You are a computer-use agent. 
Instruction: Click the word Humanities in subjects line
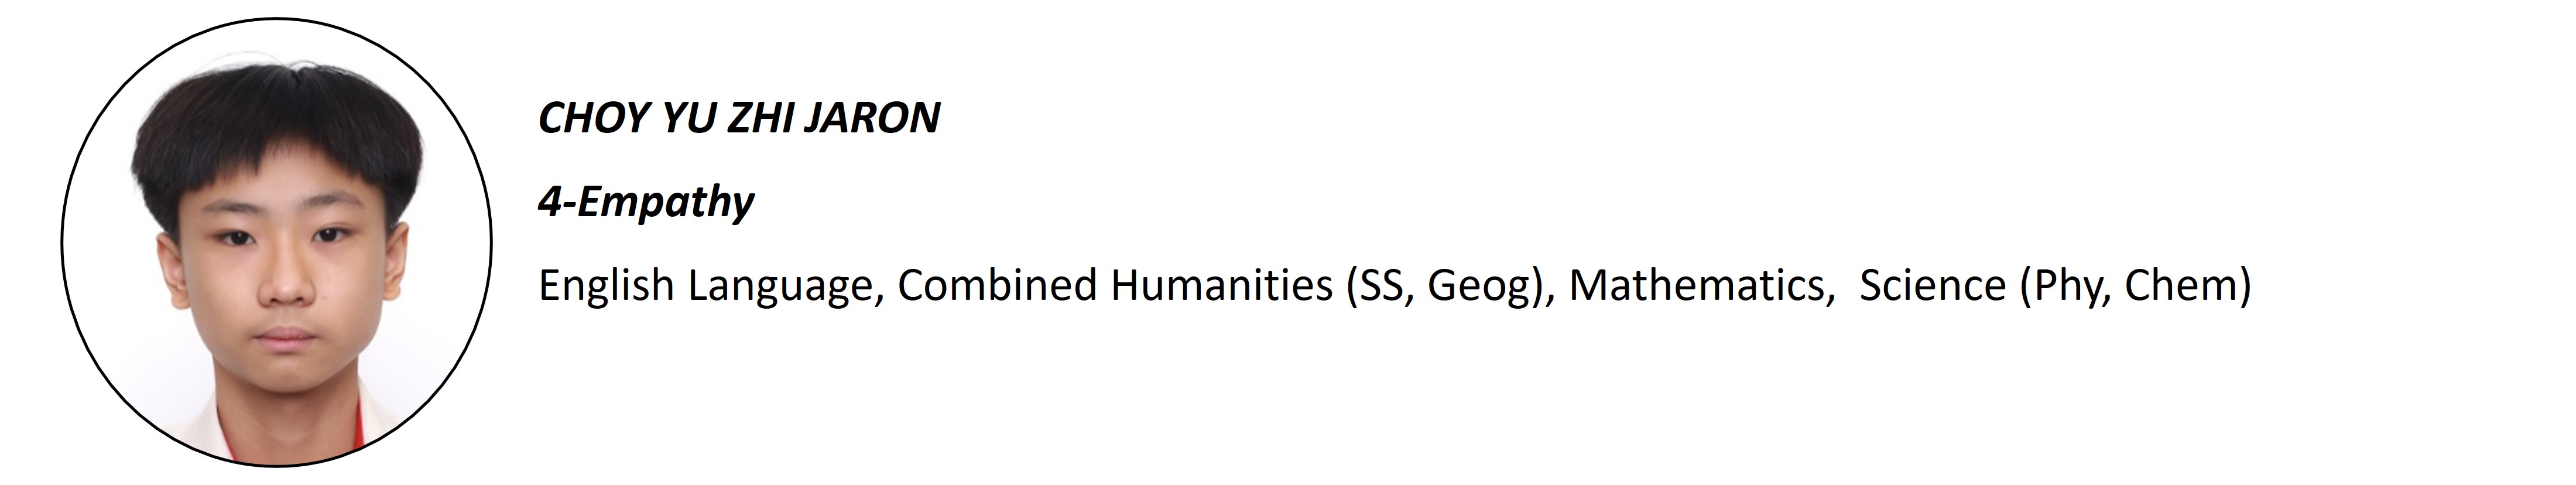pos(1221,286)
